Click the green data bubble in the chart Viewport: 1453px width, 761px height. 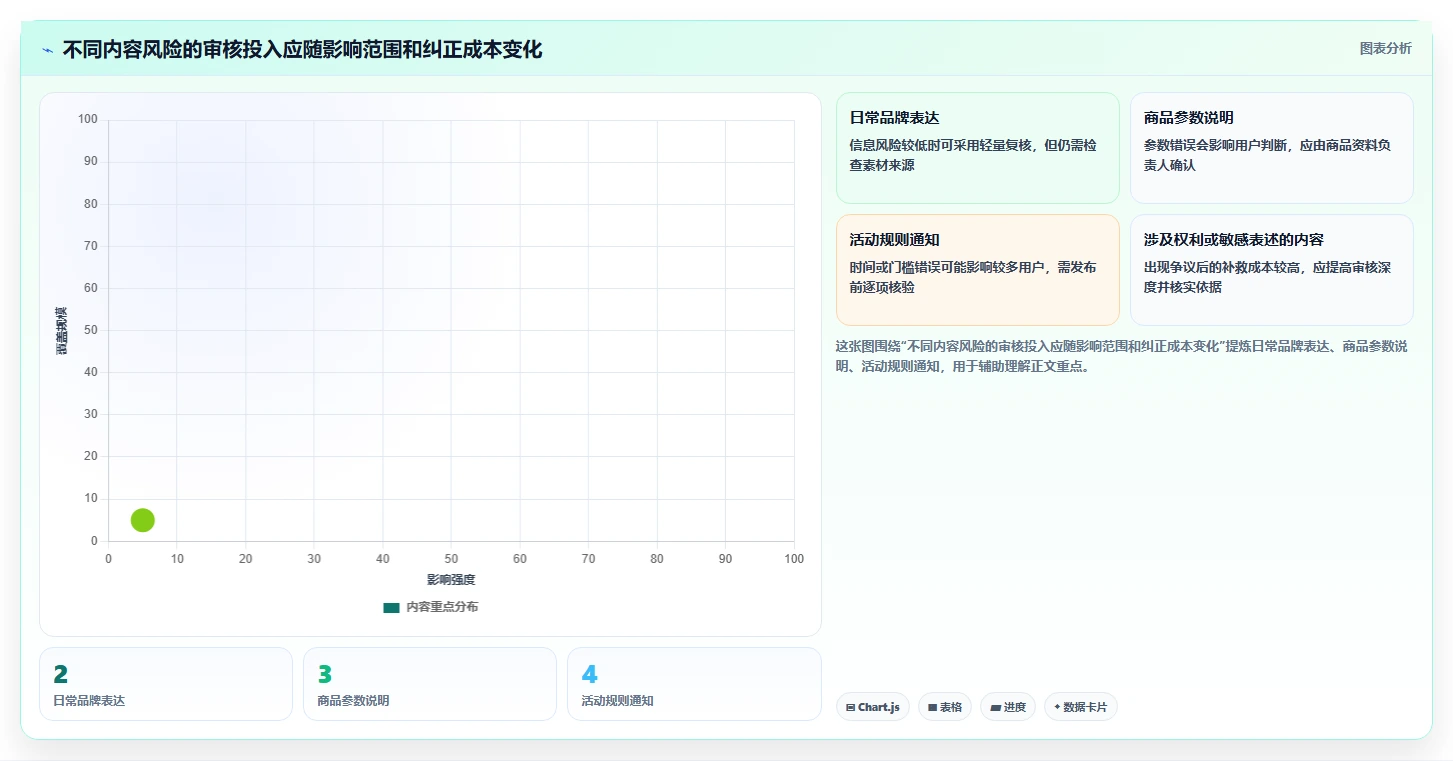pyautogui.click(x=143, y=520)
